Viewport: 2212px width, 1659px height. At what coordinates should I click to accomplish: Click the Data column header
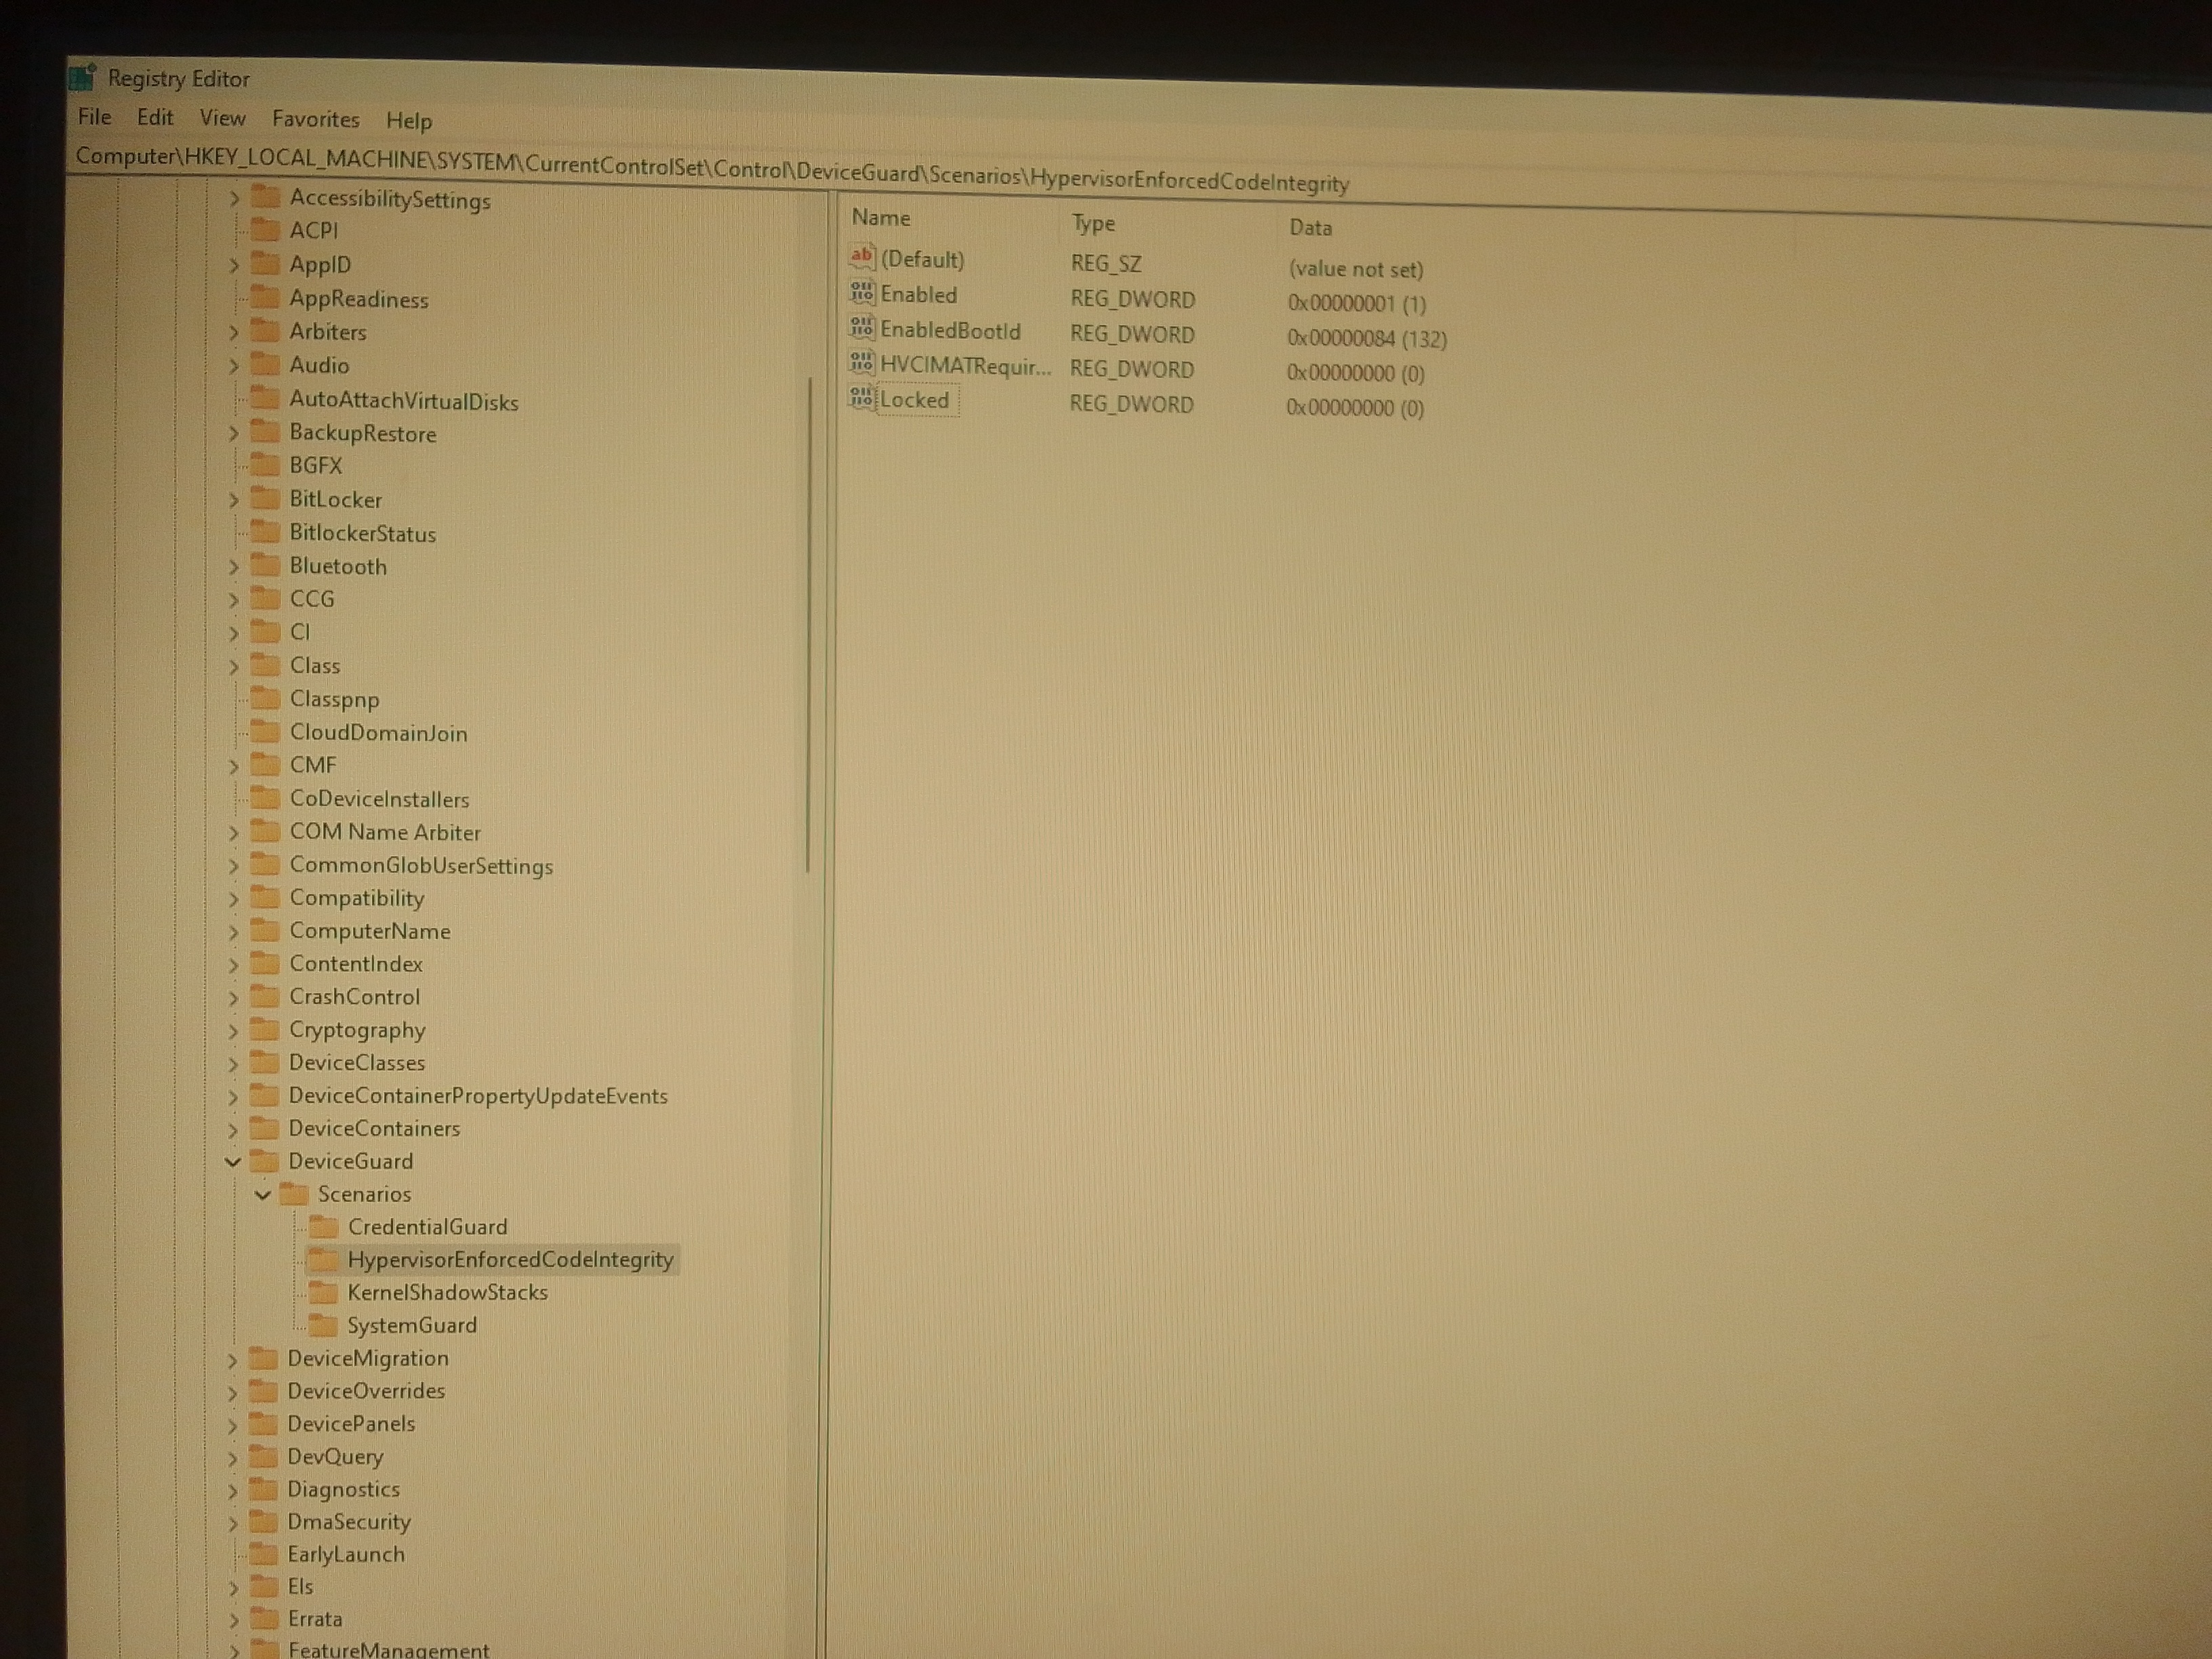pos(1310,228)
